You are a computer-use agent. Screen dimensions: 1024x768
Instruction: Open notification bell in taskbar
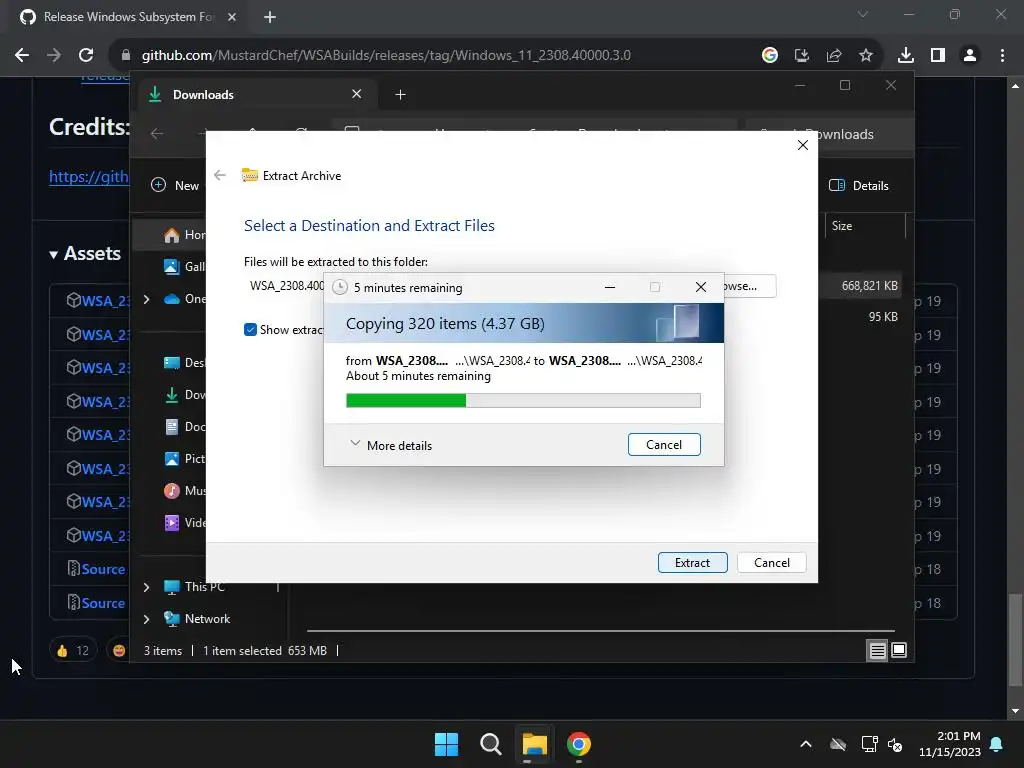coord(996,744)
